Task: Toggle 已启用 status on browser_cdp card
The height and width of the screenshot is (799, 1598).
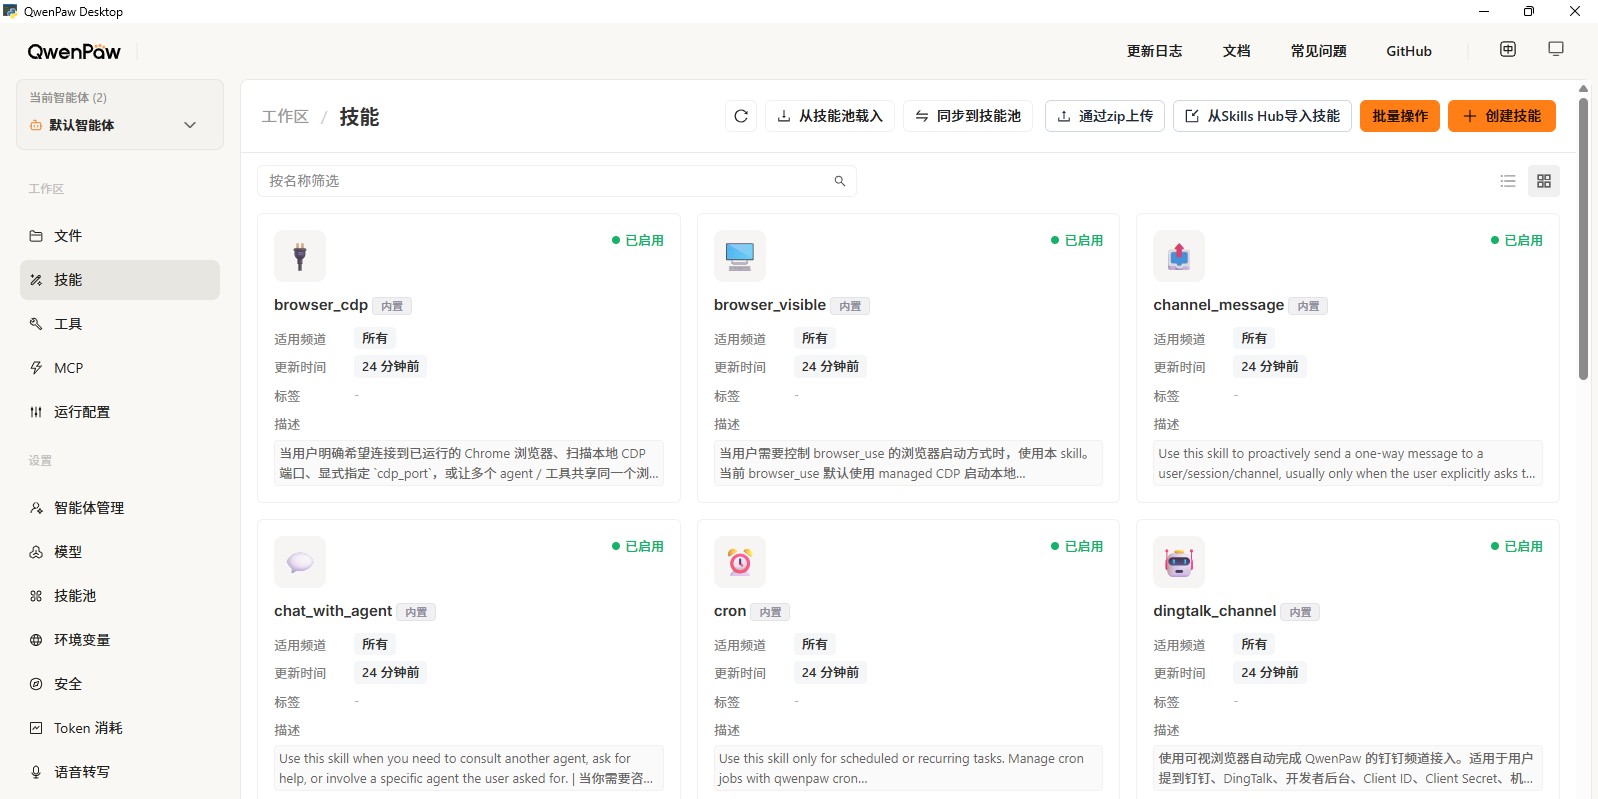Action: [638, 240]
